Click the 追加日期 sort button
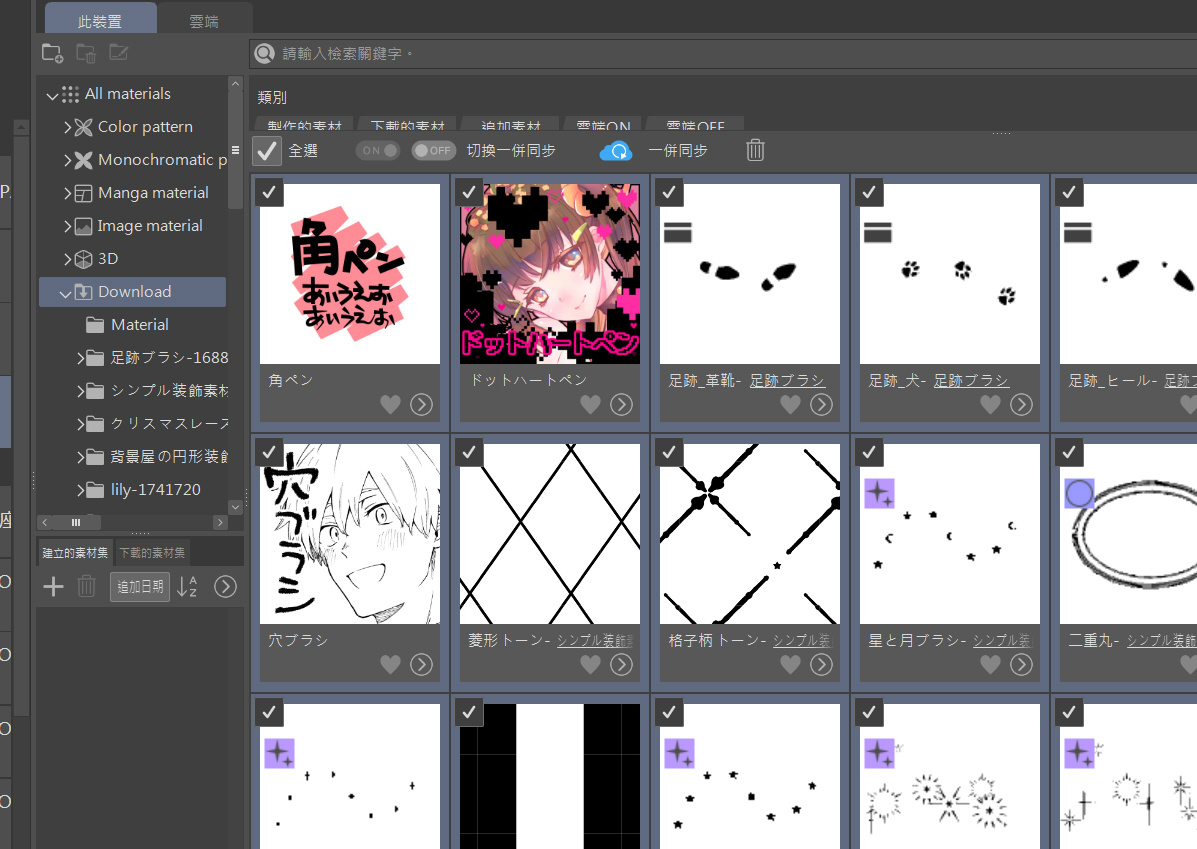The height and width of the screenshot is (849, 1197). 140,586
